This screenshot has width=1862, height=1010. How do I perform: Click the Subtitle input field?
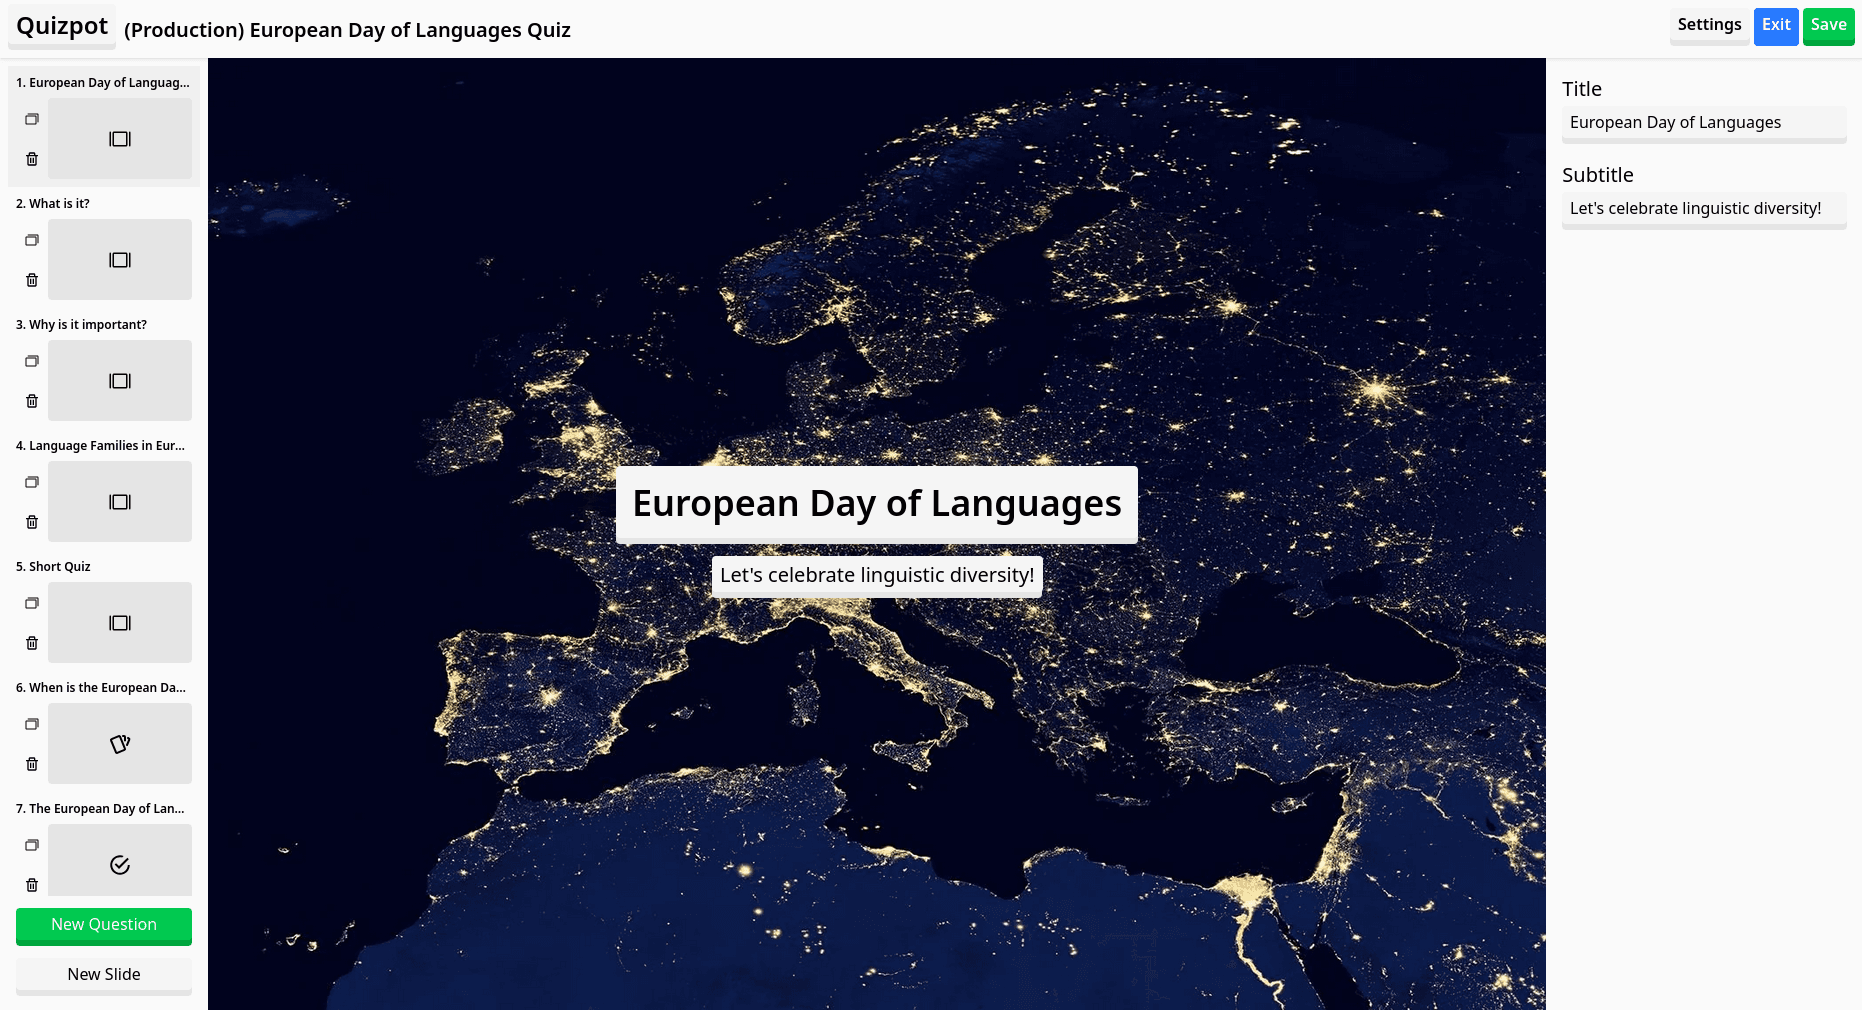[x=1703, y=209]
